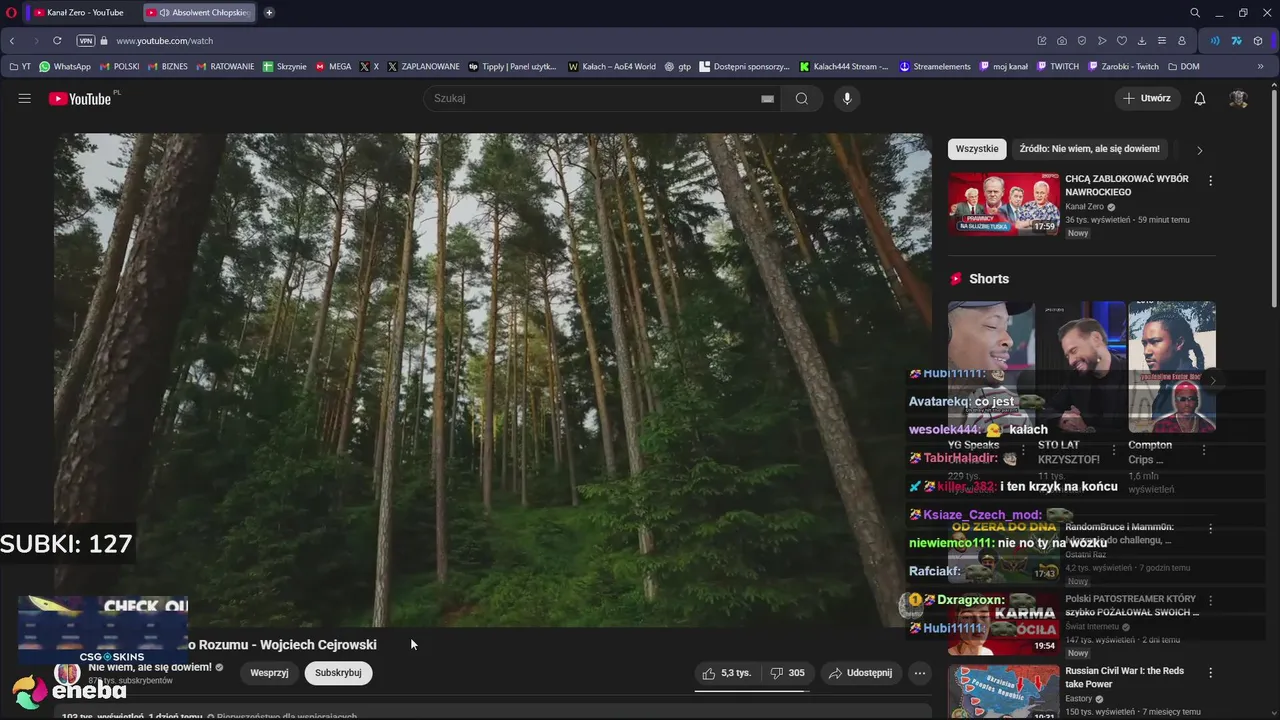
Task: Open POLSKI bookmark folder
Action: (x=120, y=67)
